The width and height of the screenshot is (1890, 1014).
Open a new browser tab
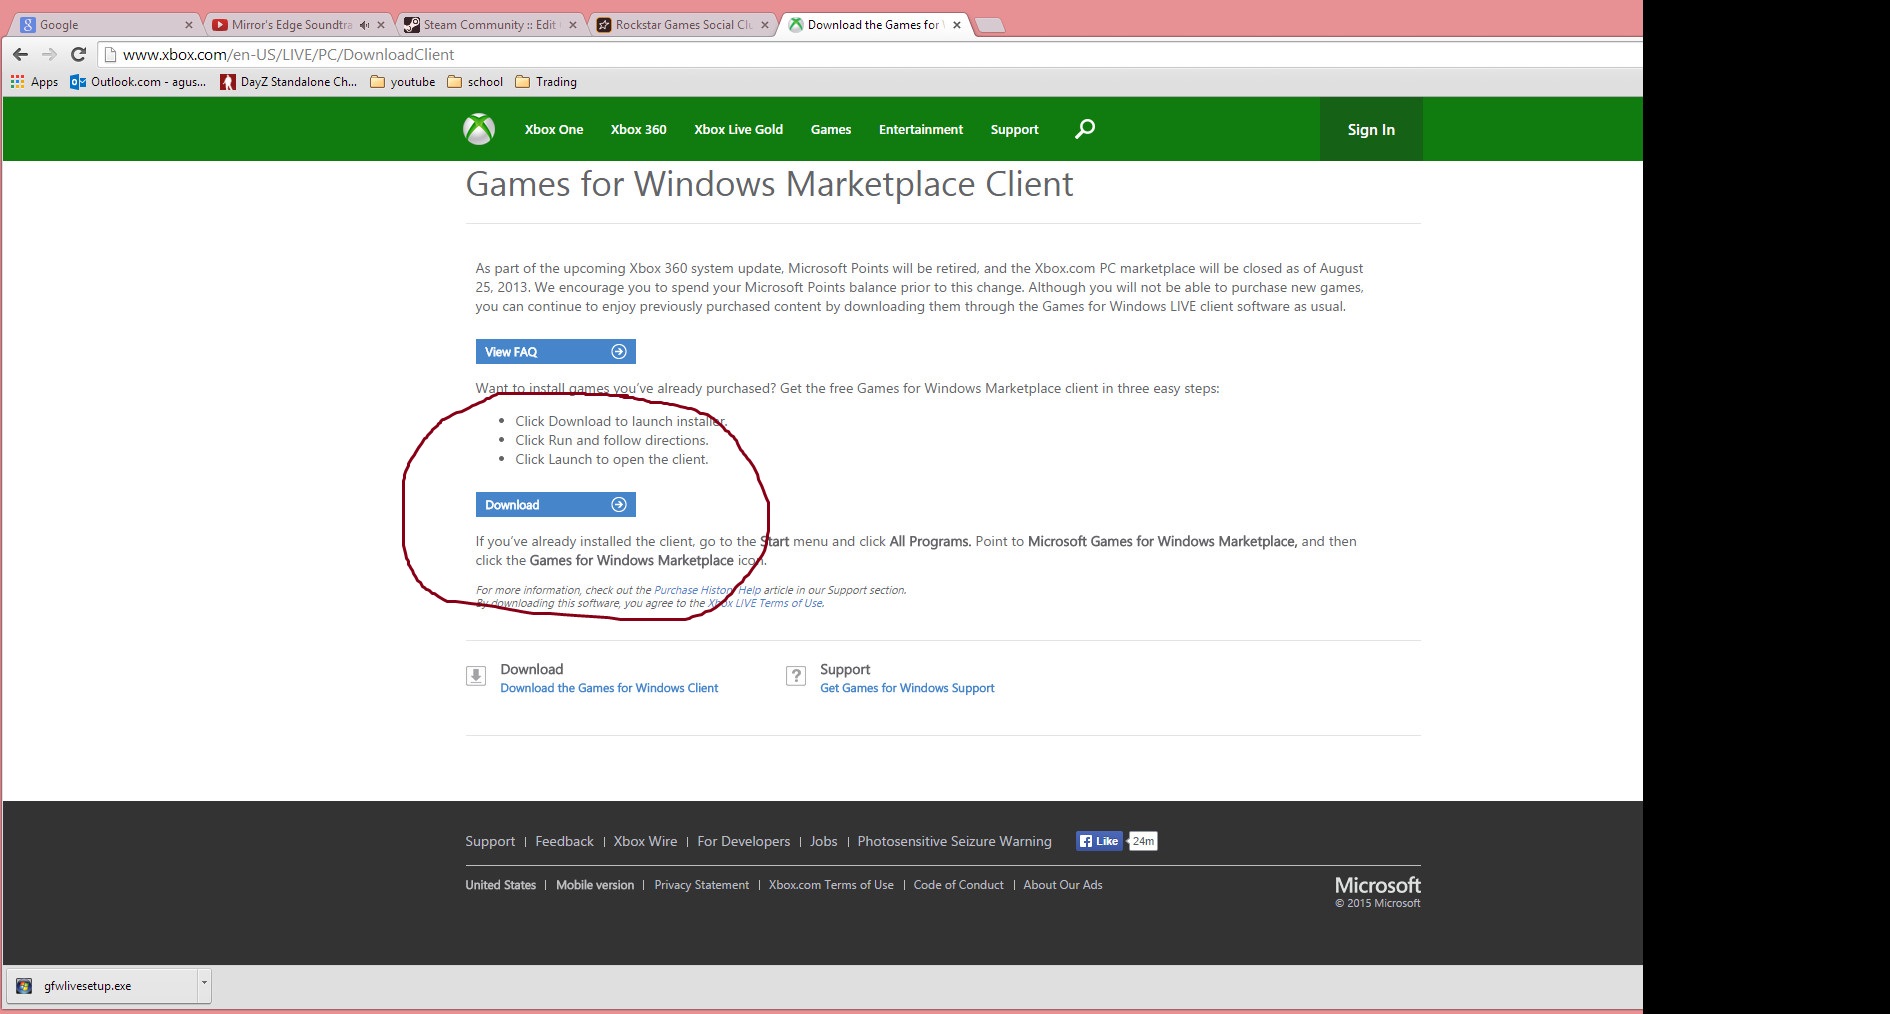(x=989, y=26)
